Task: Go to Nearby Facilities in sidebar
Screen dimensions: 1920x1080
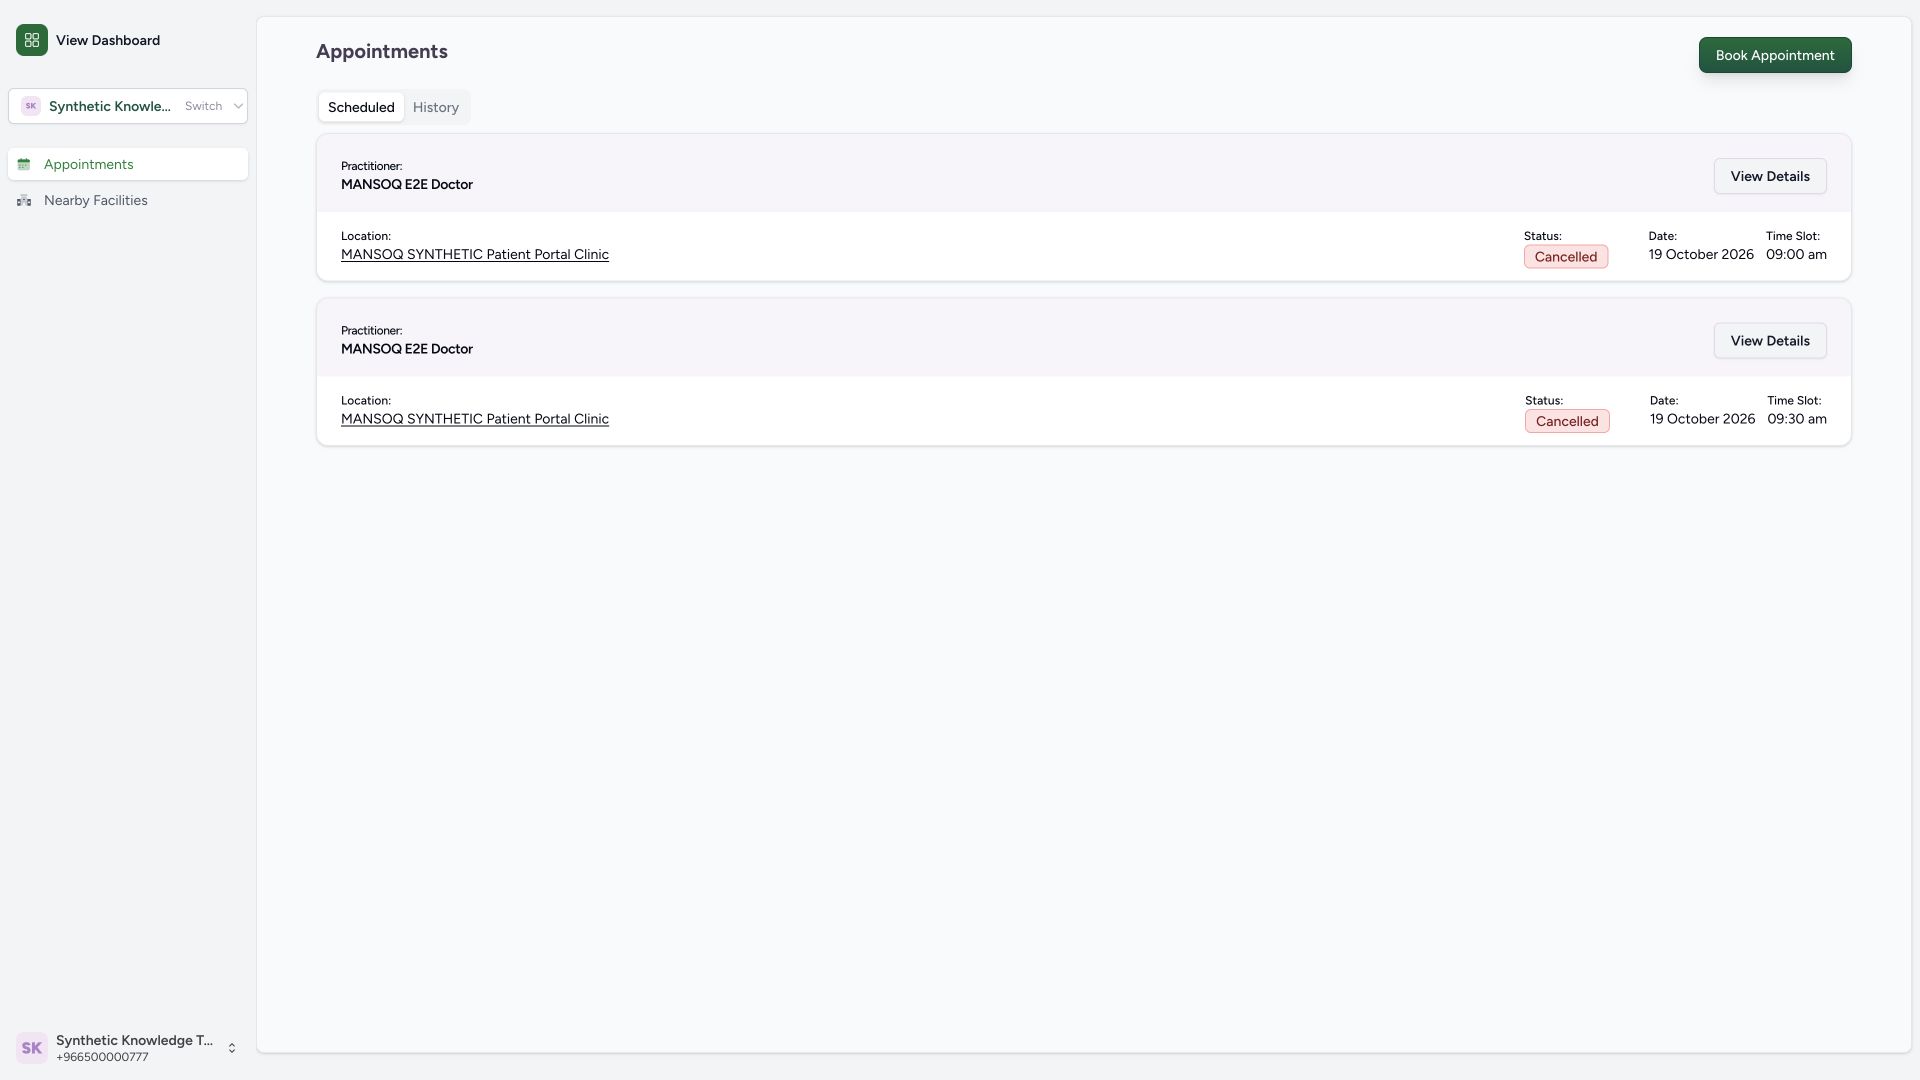Action: (x=128, y=201)
